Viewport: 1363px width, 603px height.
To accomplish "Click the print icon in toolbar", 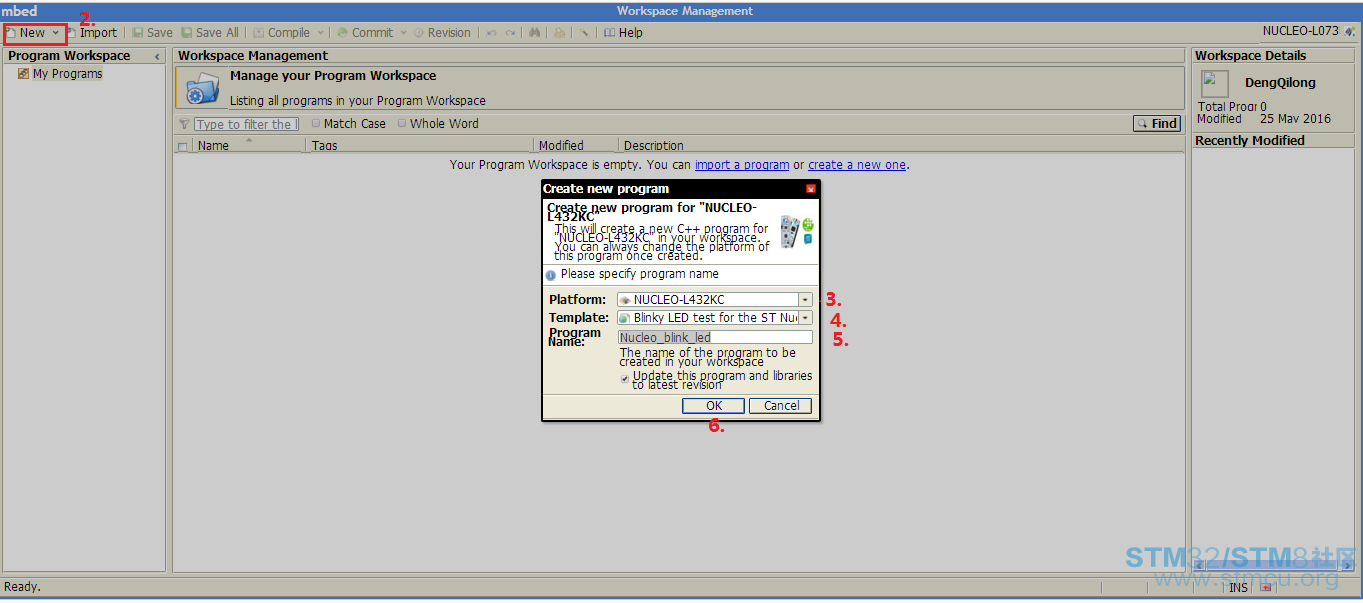I will click(x=559, y=33).
